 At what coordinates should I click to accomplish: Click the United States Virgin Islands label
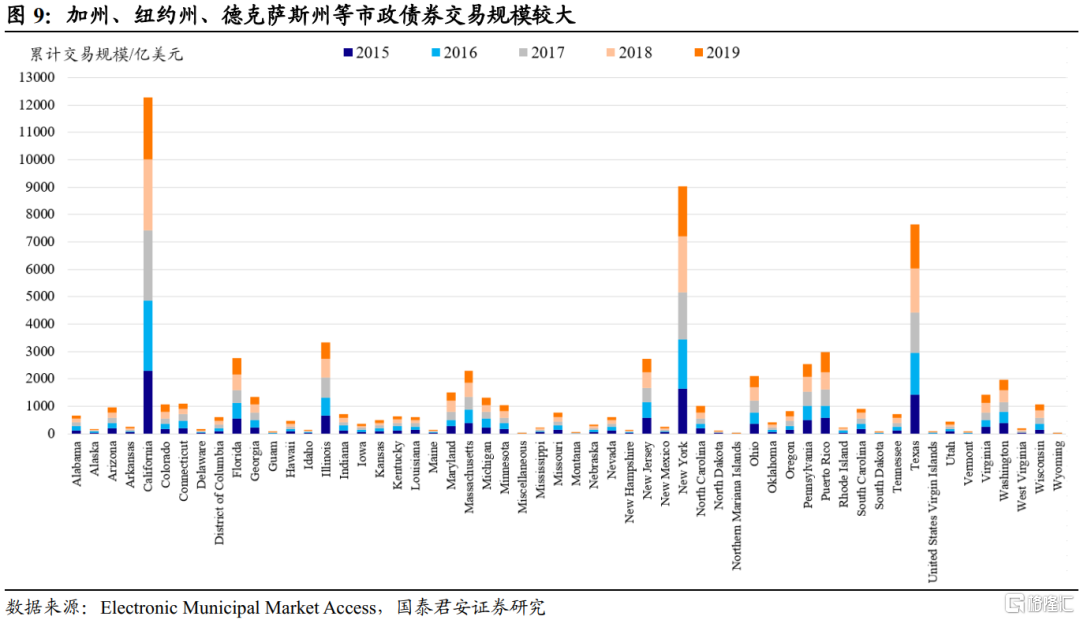pos(933,511)
